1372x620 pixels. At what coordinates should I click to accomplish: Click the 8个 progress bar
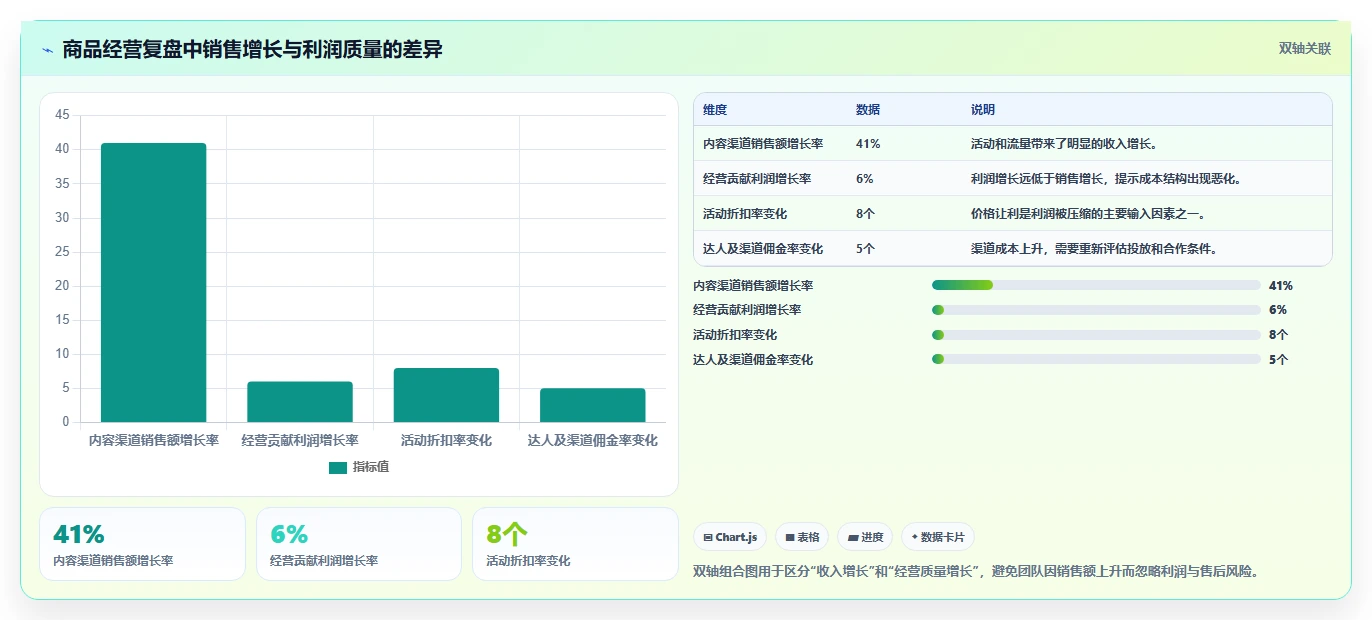coord(1096,335)
